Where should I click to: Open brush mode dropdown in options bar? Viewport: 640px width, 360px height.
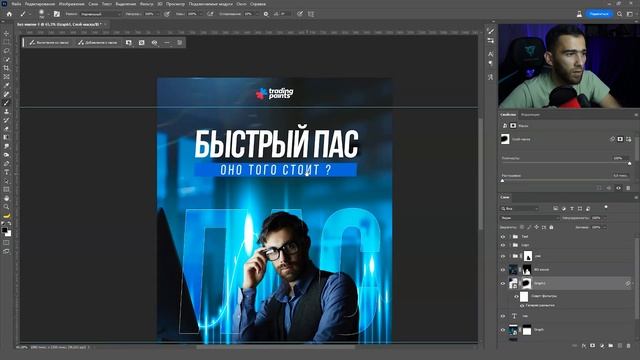coord(100,14)
